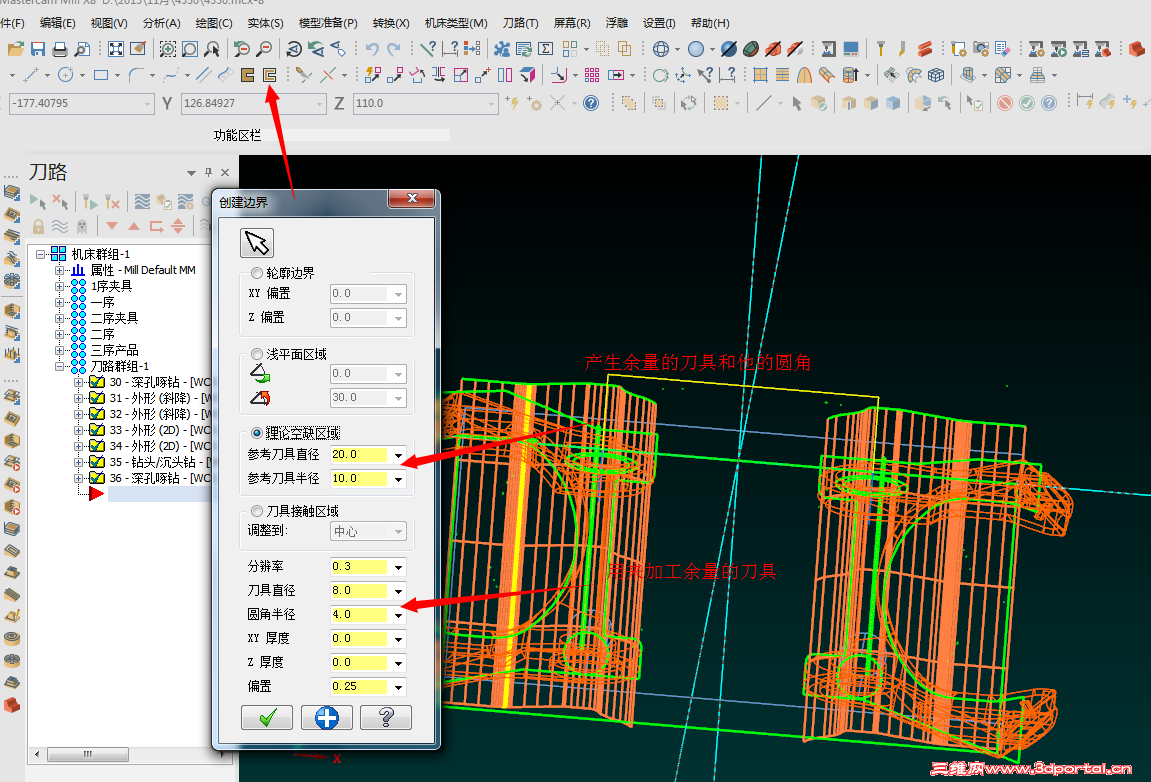Select the arrow selection icon in 创建边界 dialog
1151x782 pixels.
pos(257,241)
